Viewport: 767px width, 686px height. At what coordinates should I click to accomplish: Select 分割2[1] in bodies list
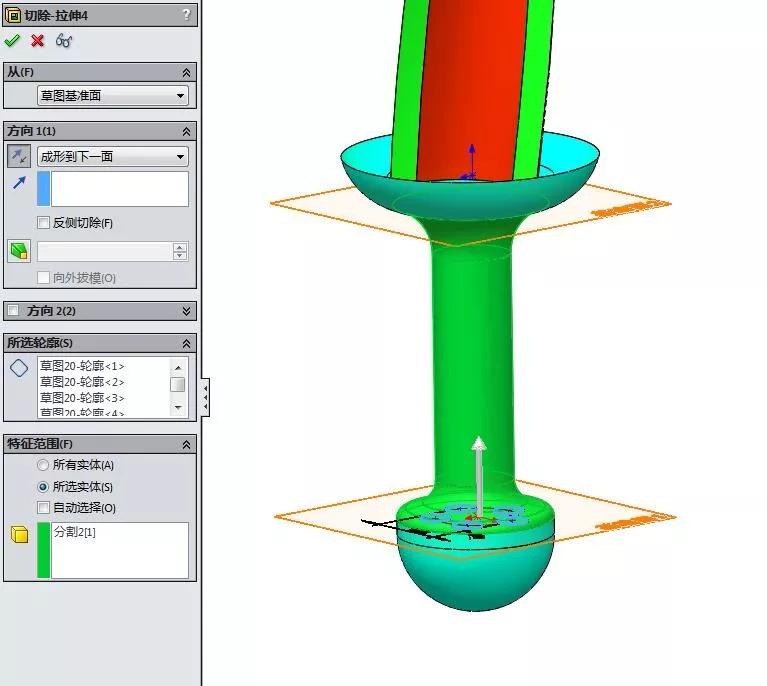(75, 531)
